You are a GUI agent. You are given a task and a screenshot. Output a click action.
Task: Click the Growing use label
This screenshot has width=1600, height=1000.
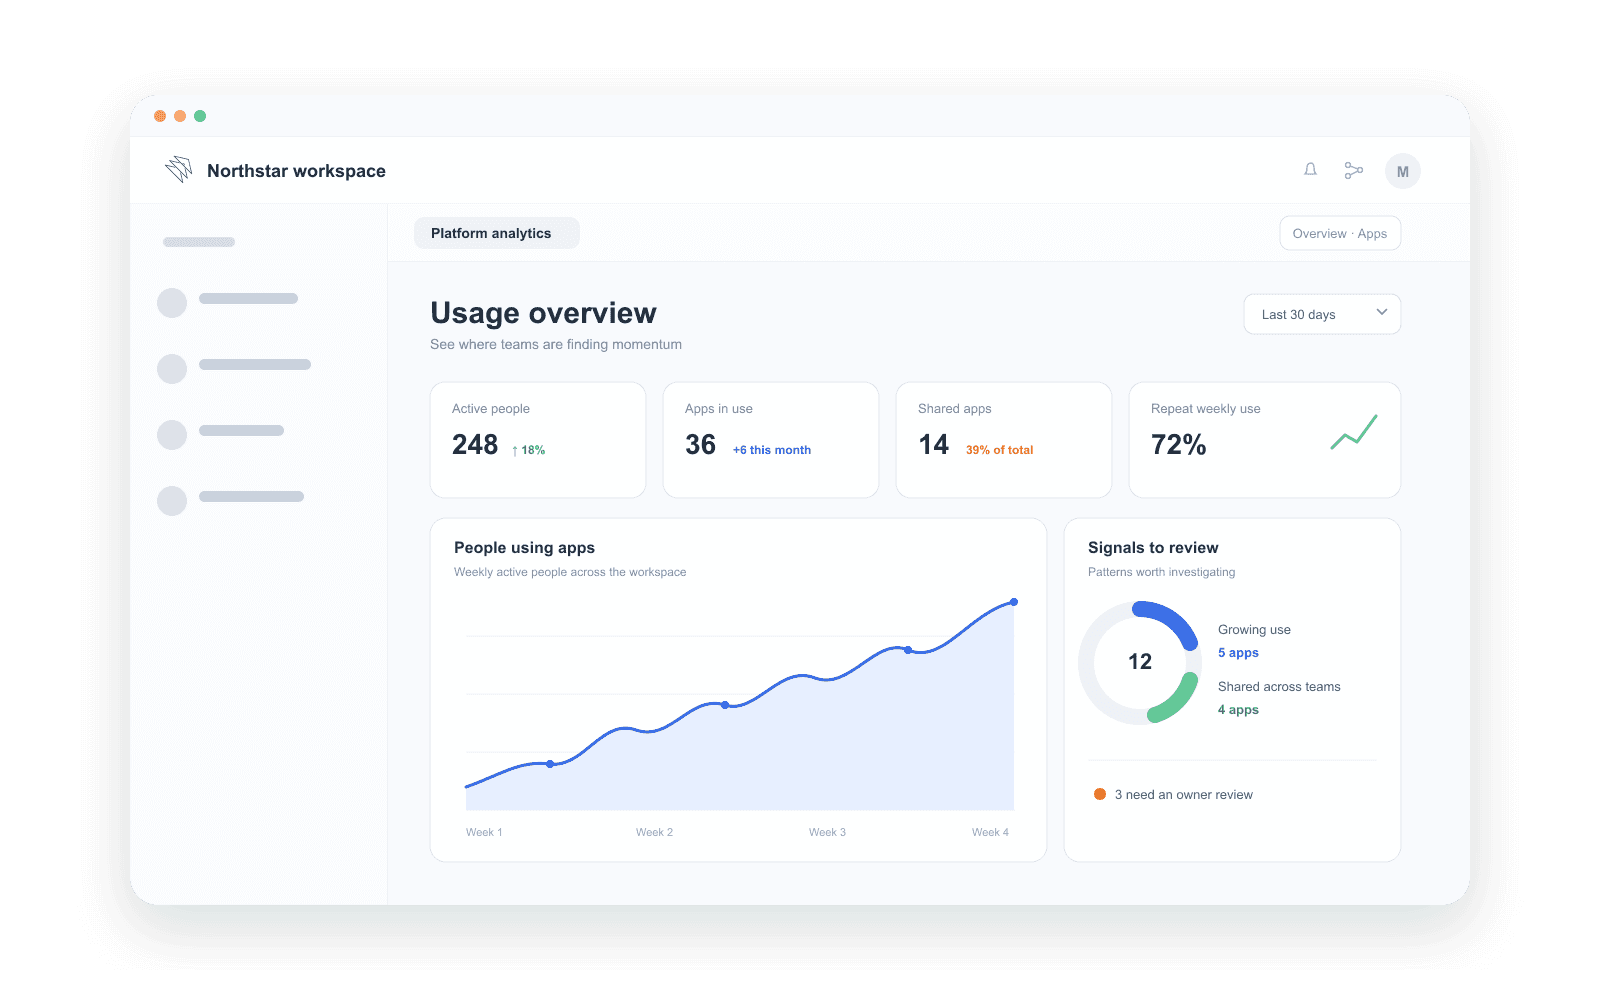click(x=1254, y=630)
